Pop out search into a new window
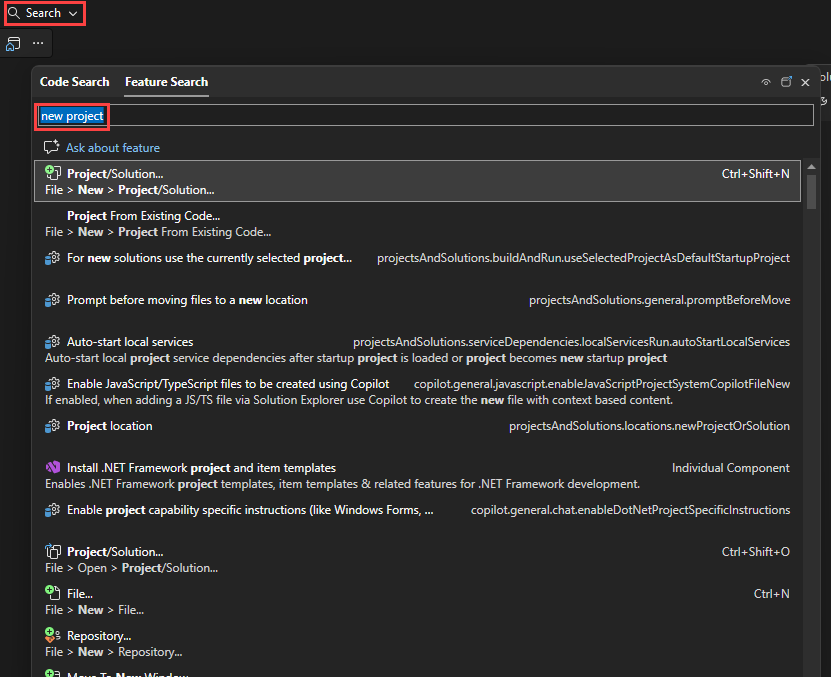This screenshot has height=677, width=831. pos(786,83)
